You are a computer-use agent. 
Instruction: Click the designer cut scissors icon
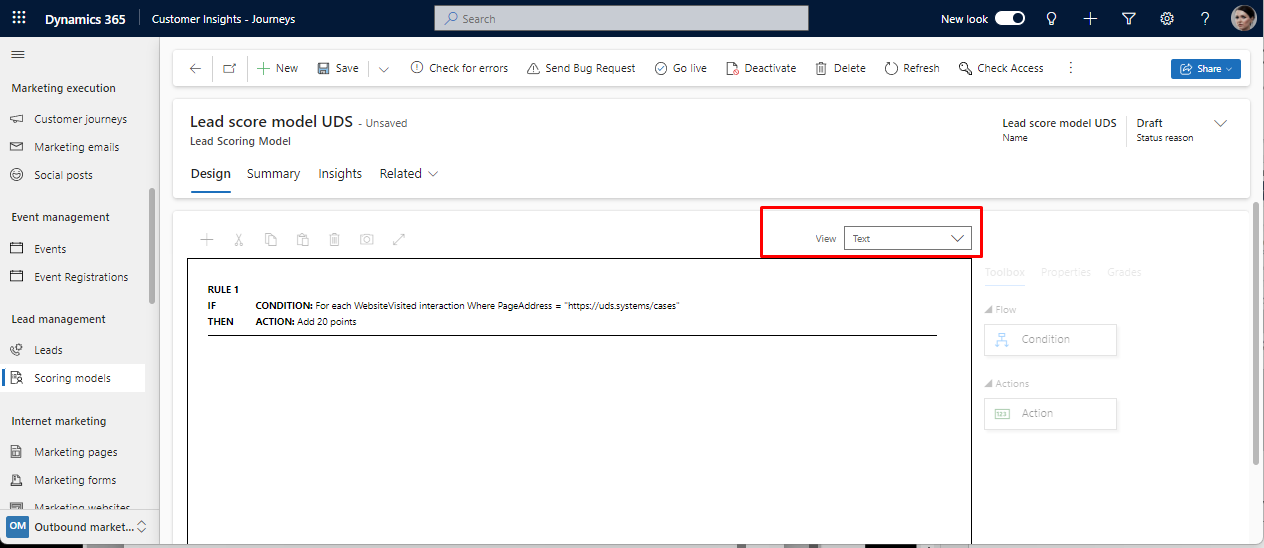click(x=239, y=240)
